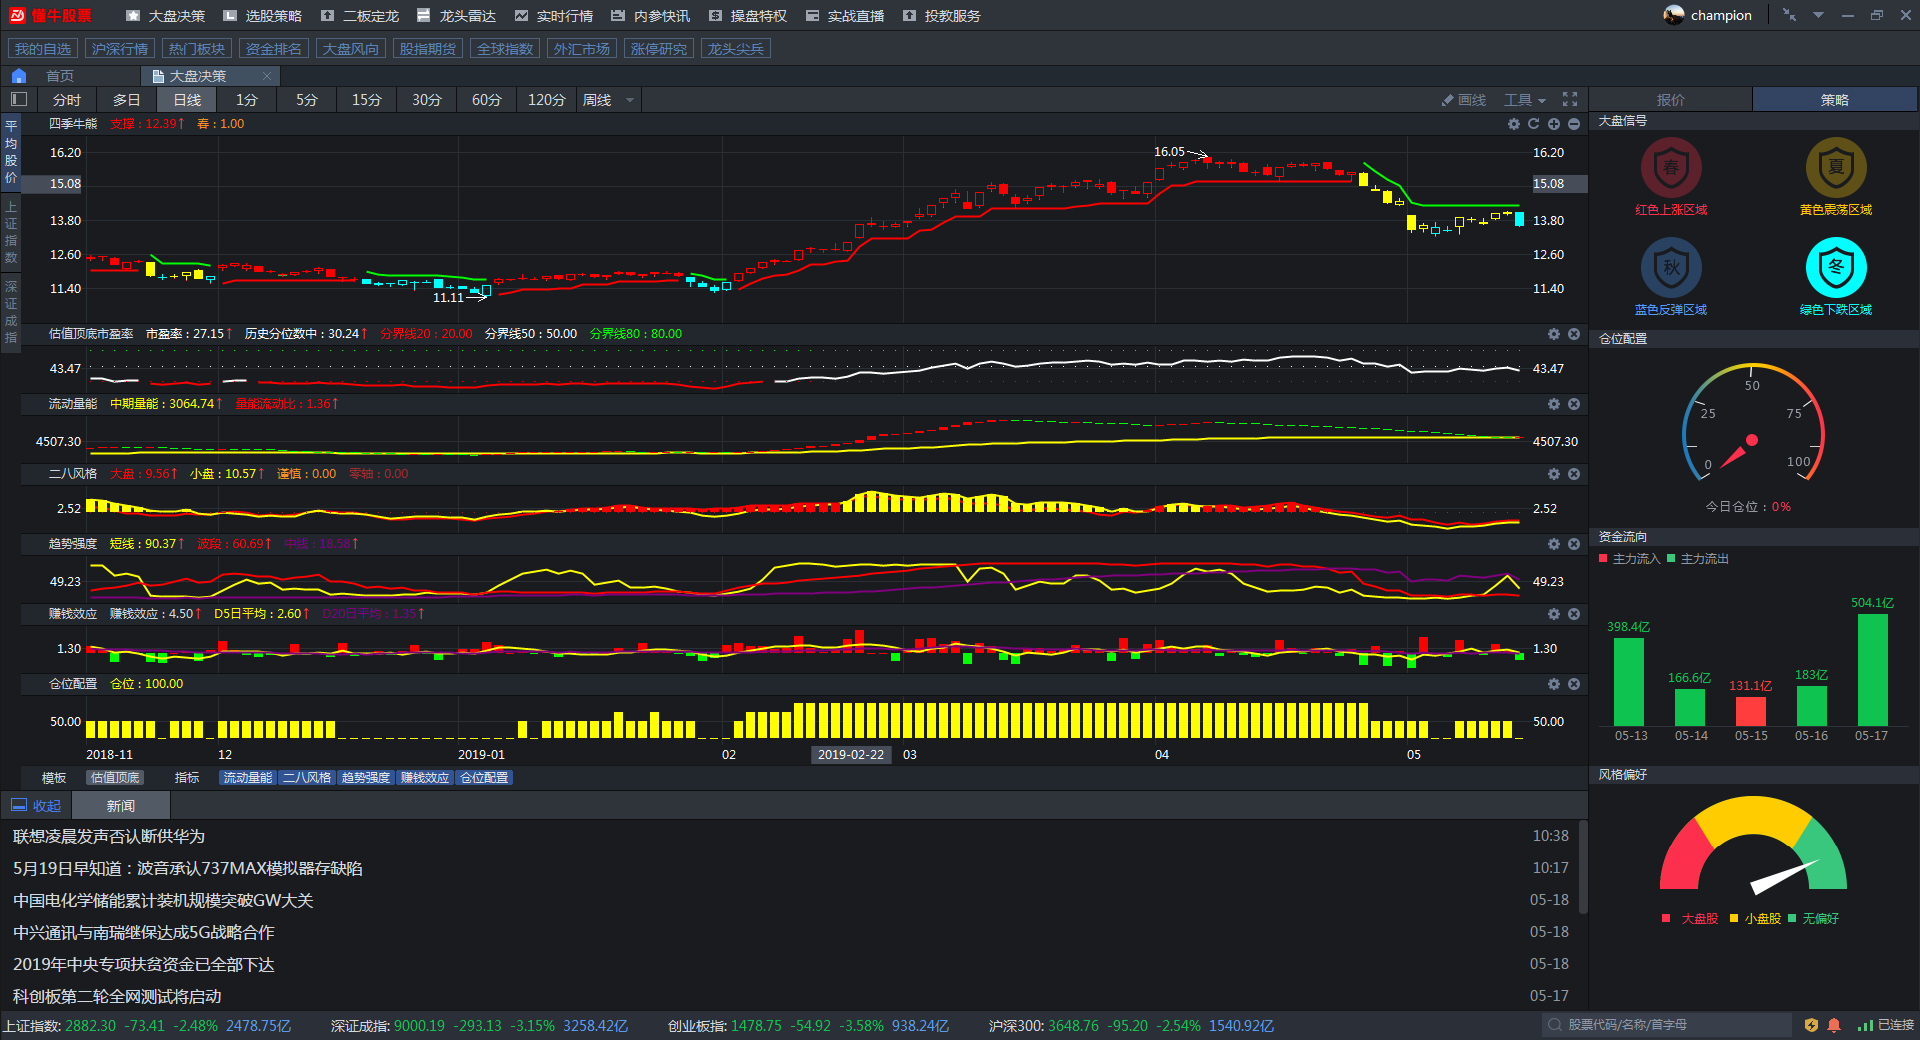Select the 上证指数 side tab
Viewport: 1920px width, 1040px height.
tap(11, 231)
